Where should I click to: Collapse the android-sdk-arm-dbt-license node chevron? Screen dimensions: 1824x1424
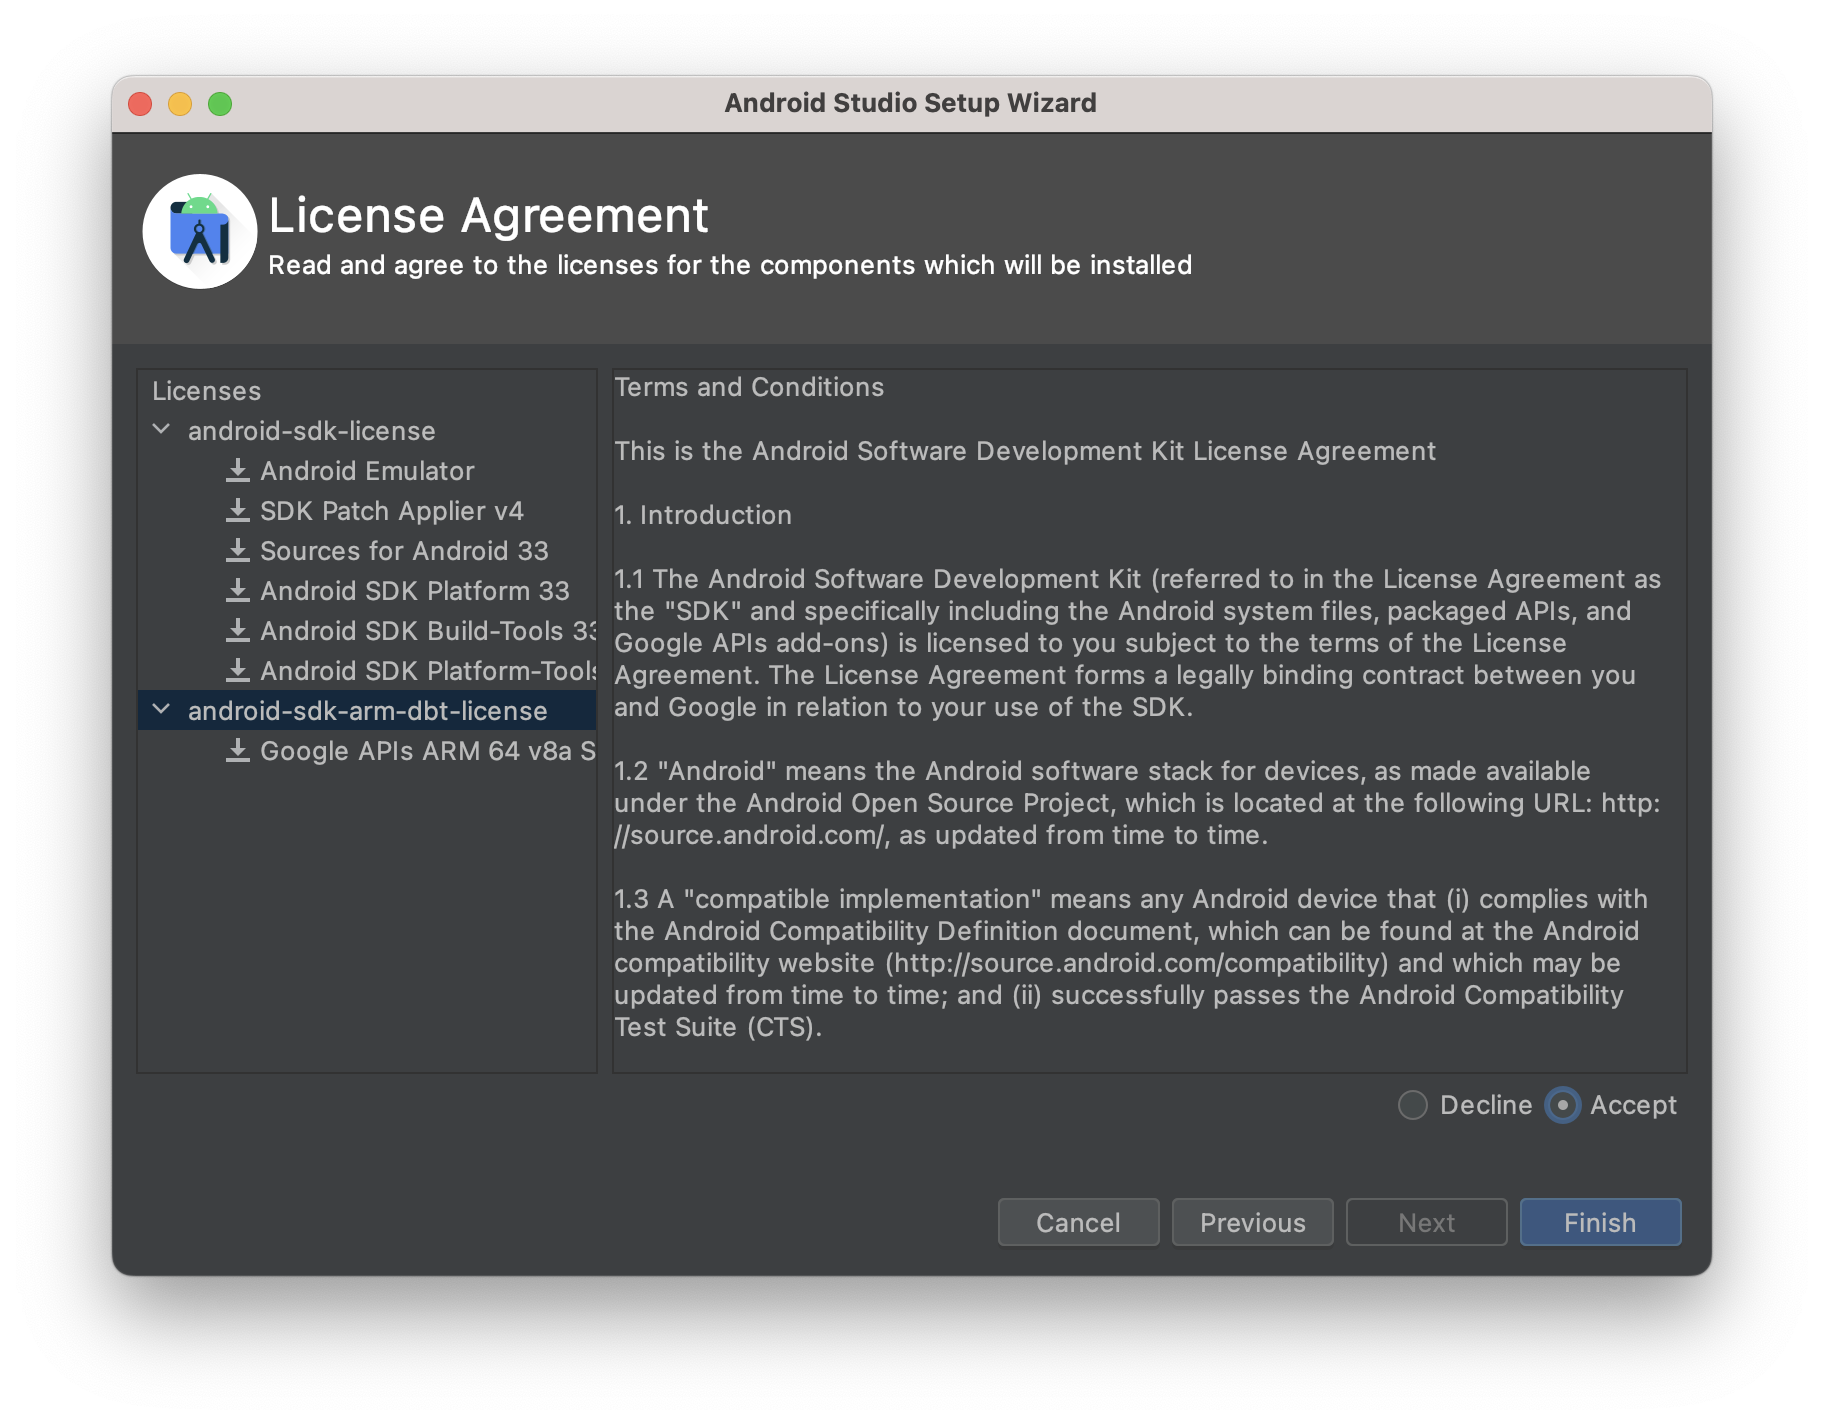161,709
